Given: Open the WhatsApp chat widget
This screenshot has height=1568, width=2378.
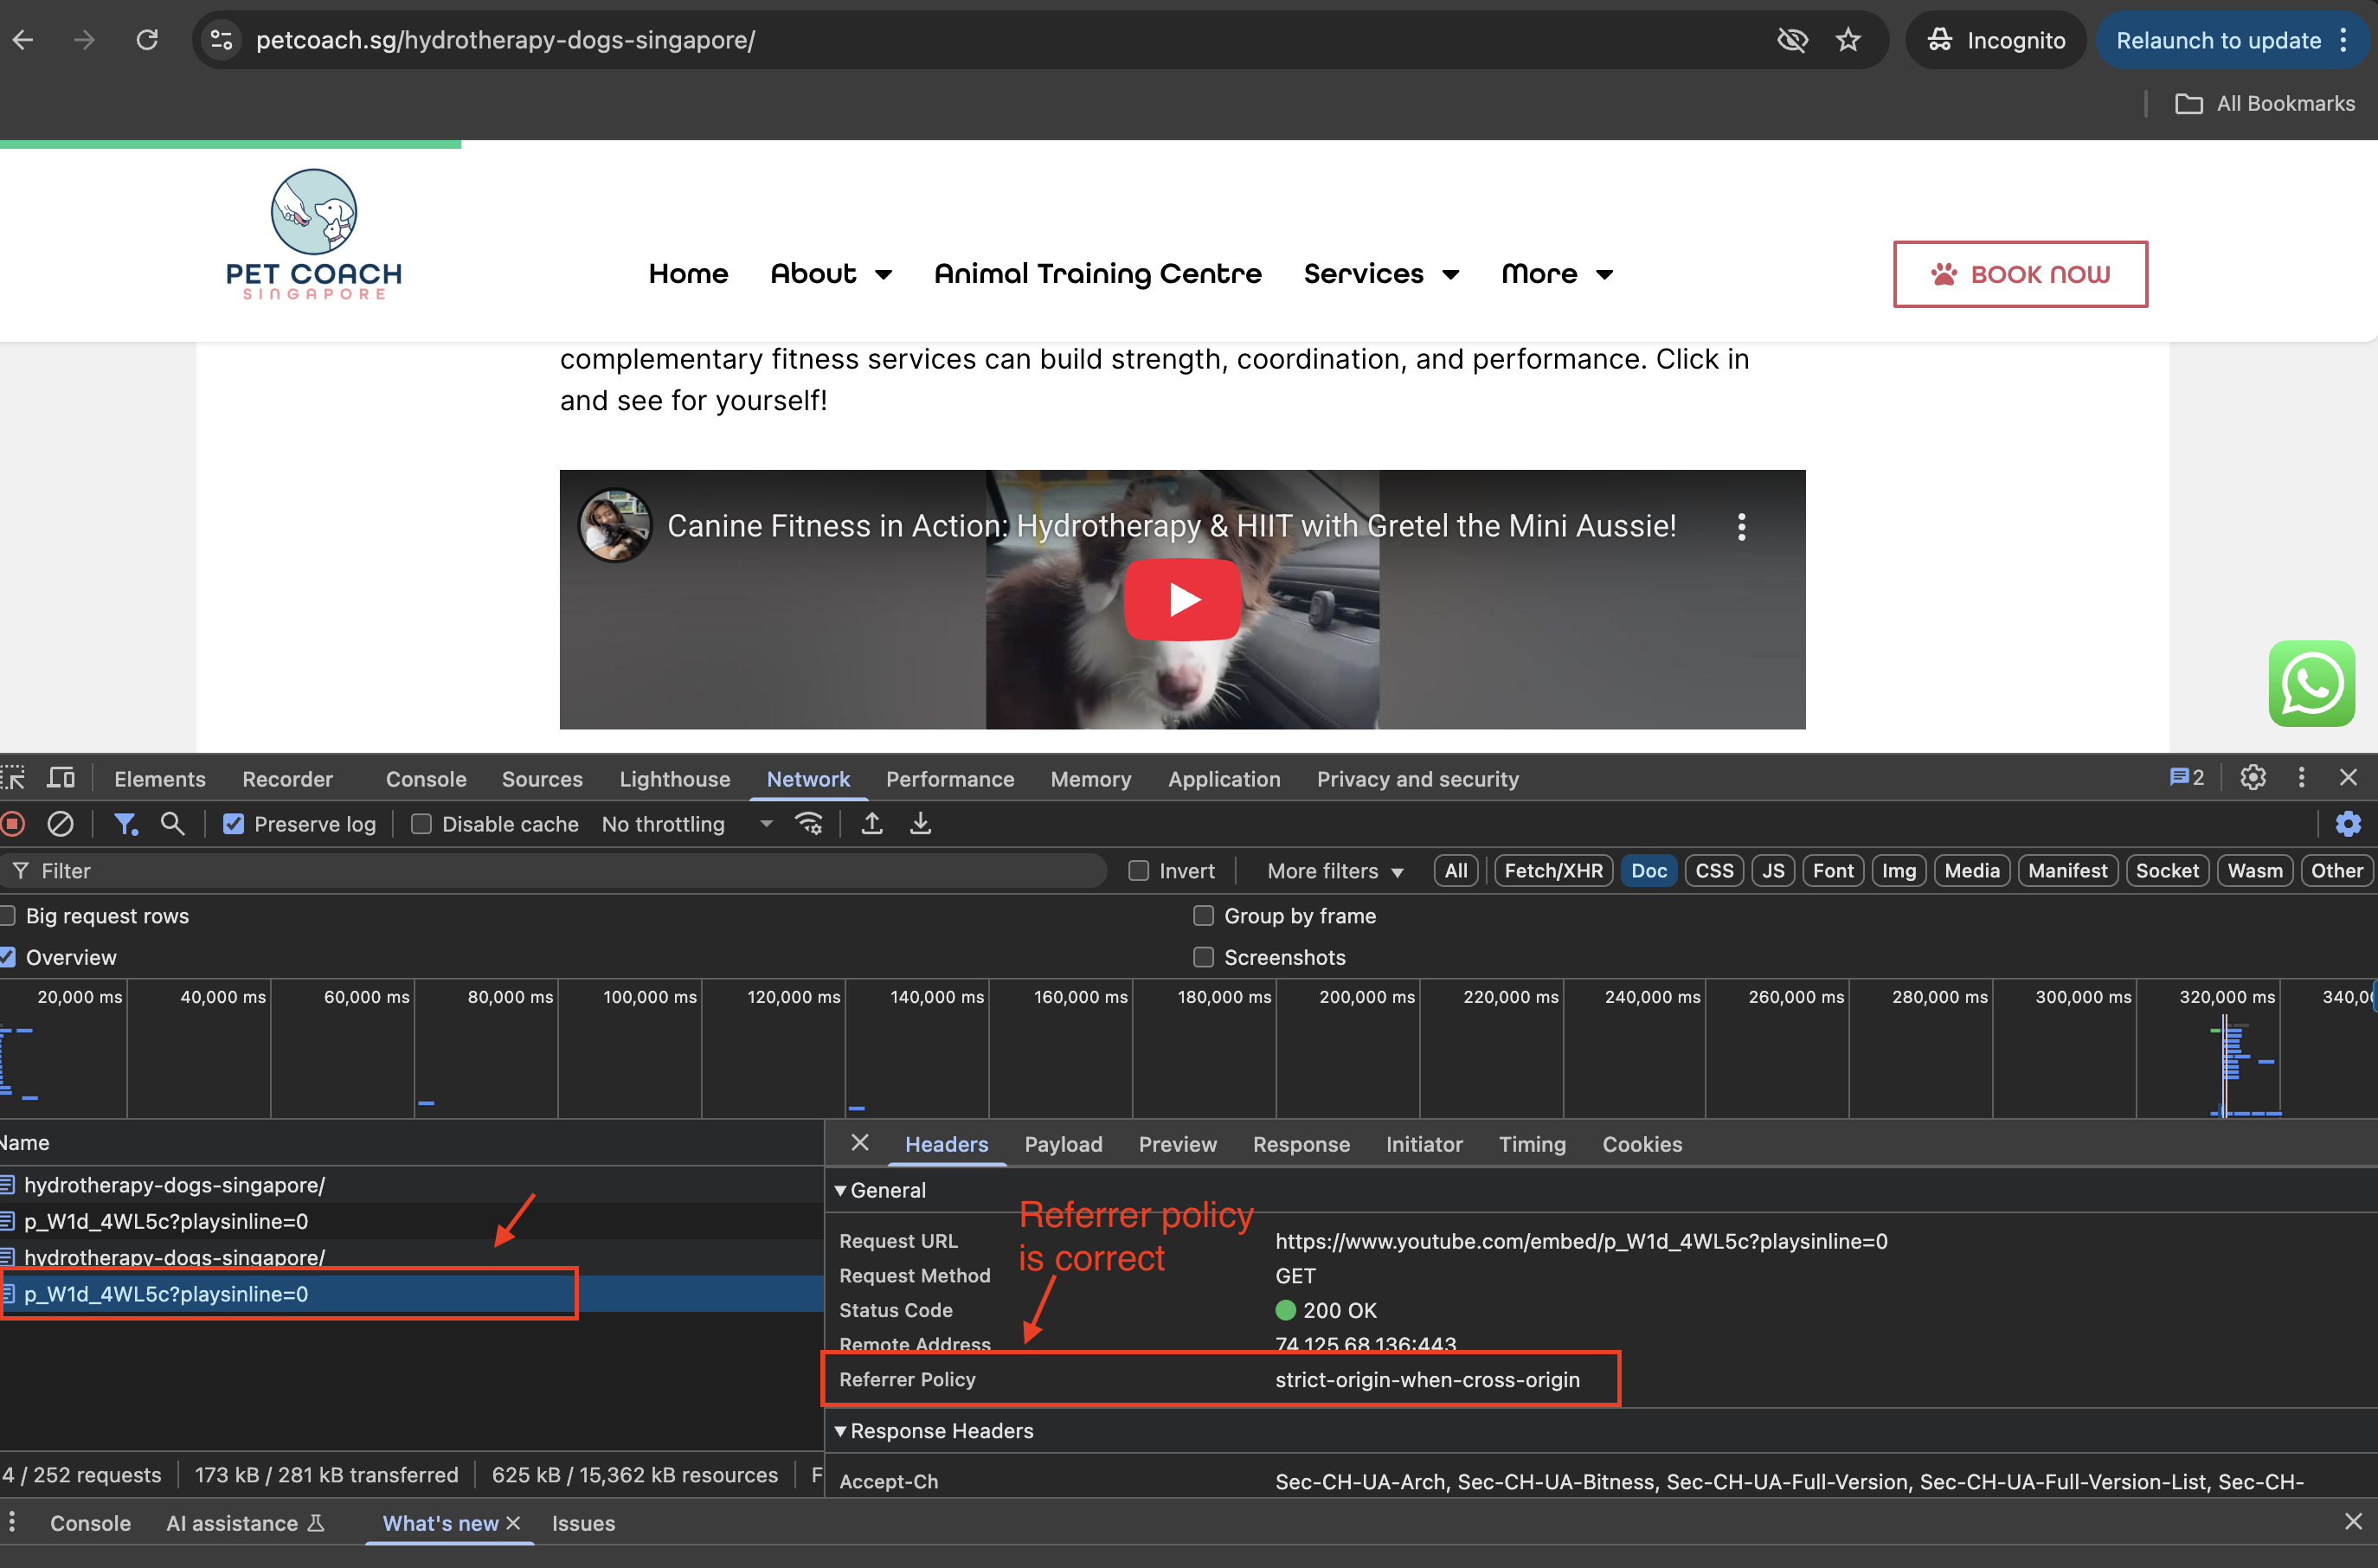Looking at the screenshot, I should 2312,683.
